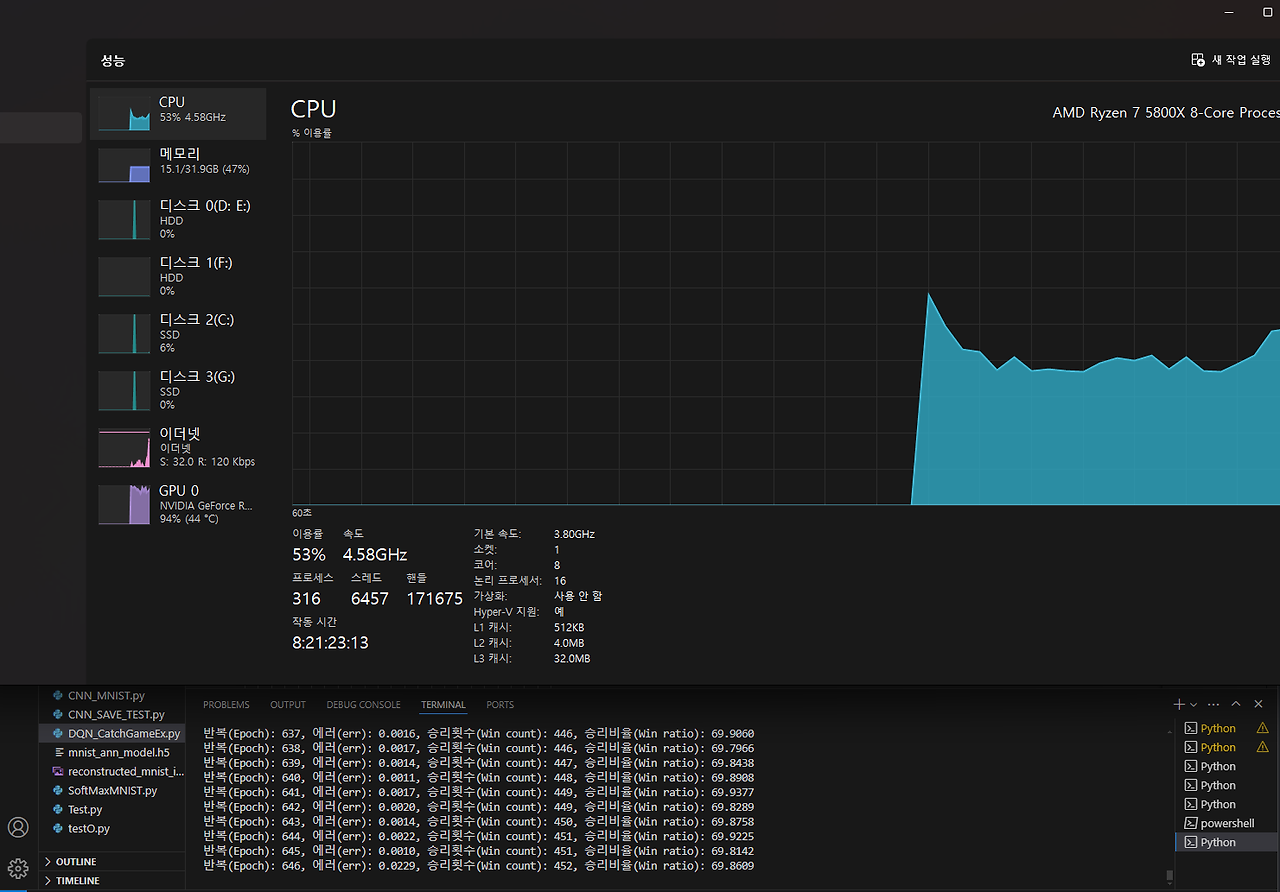1280x892 pixels.
Task: Open the terminal panel's more actions ellipsis
Action: [1213, 704]
